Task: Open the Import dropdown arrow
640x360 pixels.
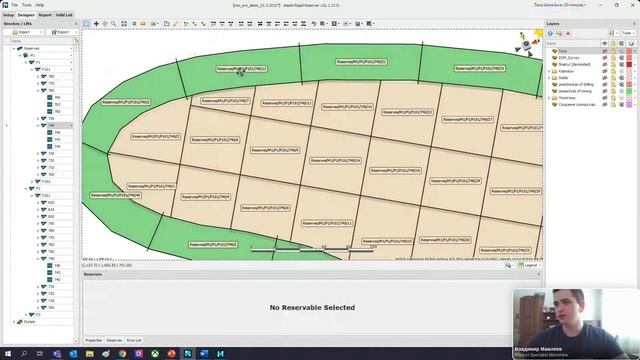Action: coord(41,32)
